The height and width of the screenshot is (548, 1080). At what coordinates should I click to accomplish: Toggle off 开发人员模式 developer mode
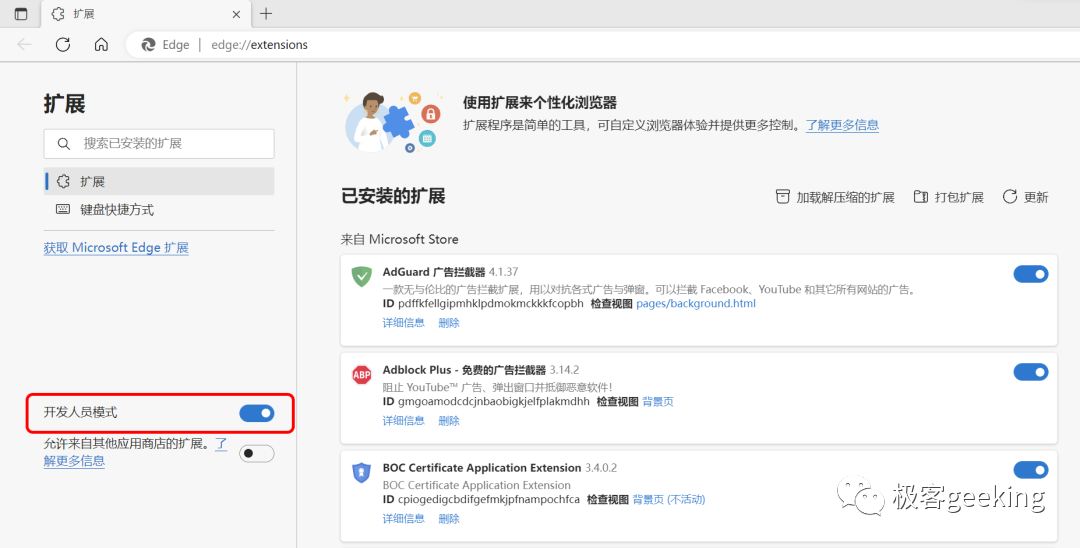point(257,413)
